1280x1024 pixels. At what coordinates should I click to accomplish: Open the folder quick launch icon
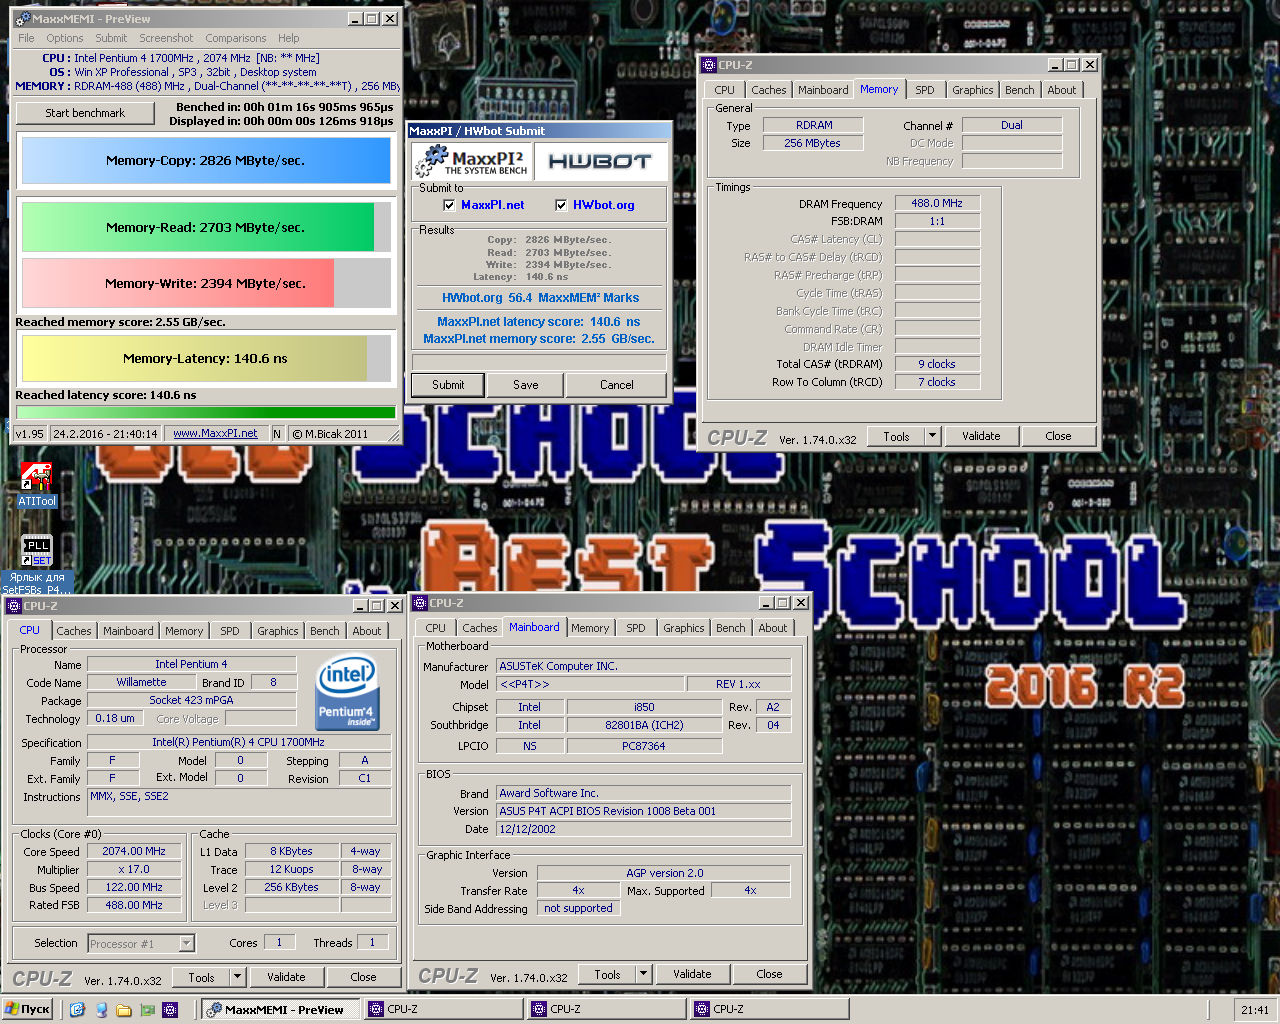124,1010
